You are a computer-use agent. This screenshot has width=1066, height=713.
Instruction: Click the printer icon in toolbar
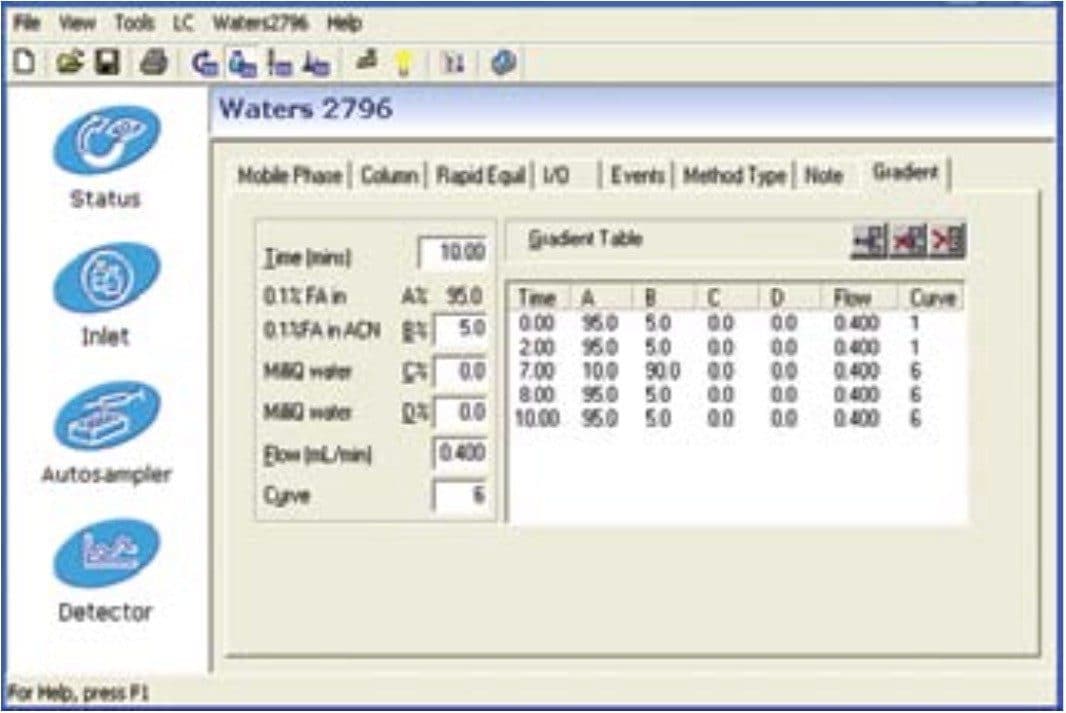152,63
